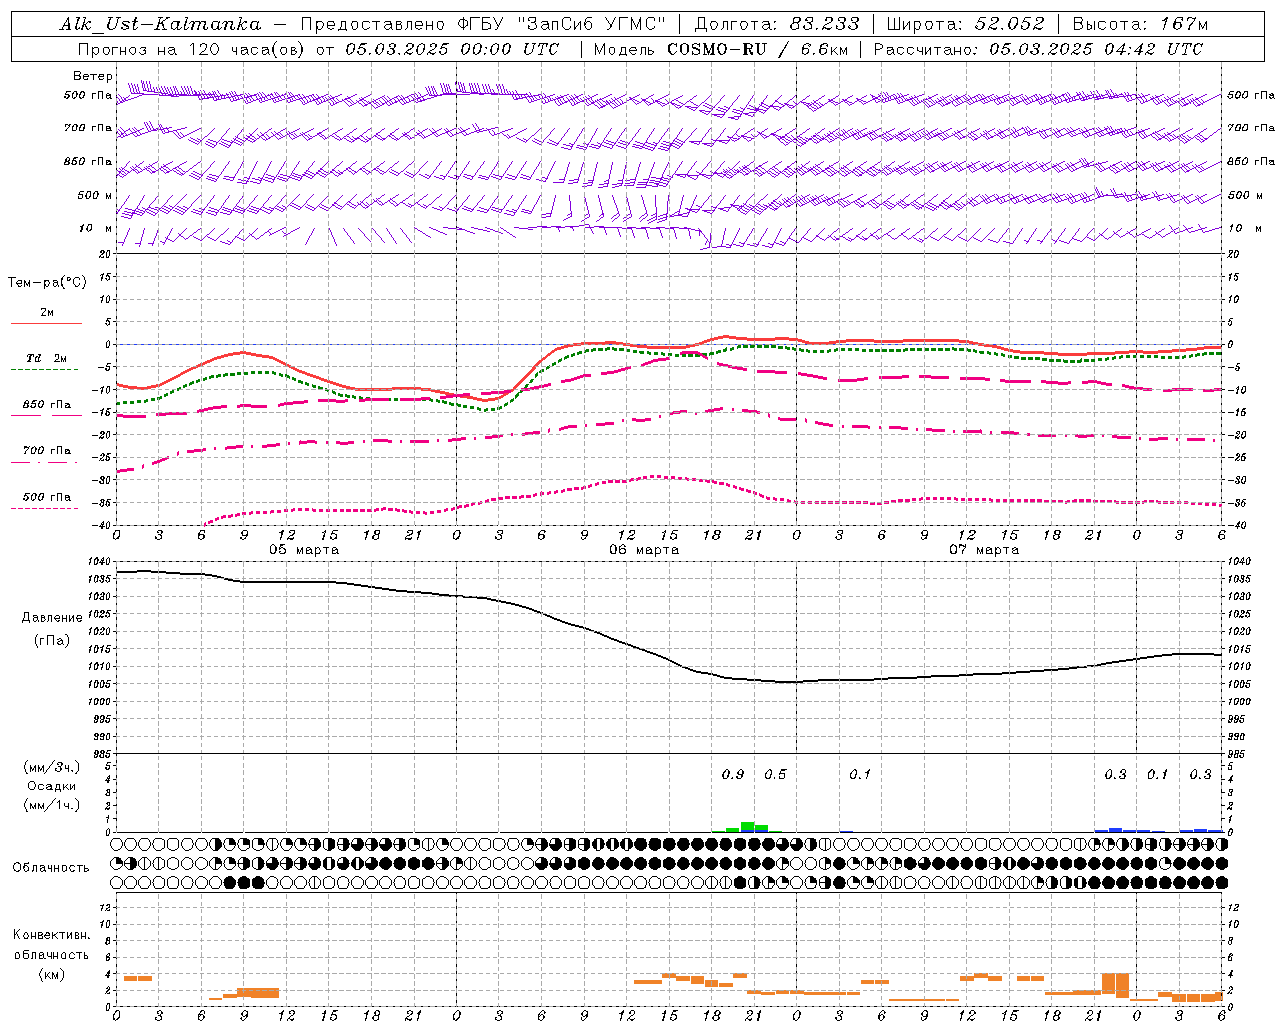The height and width of the screenshot is (1024, 1280).
Task: Click the (мм/1ч.) precipitation unit label
Action: click(x=52, y=805)
